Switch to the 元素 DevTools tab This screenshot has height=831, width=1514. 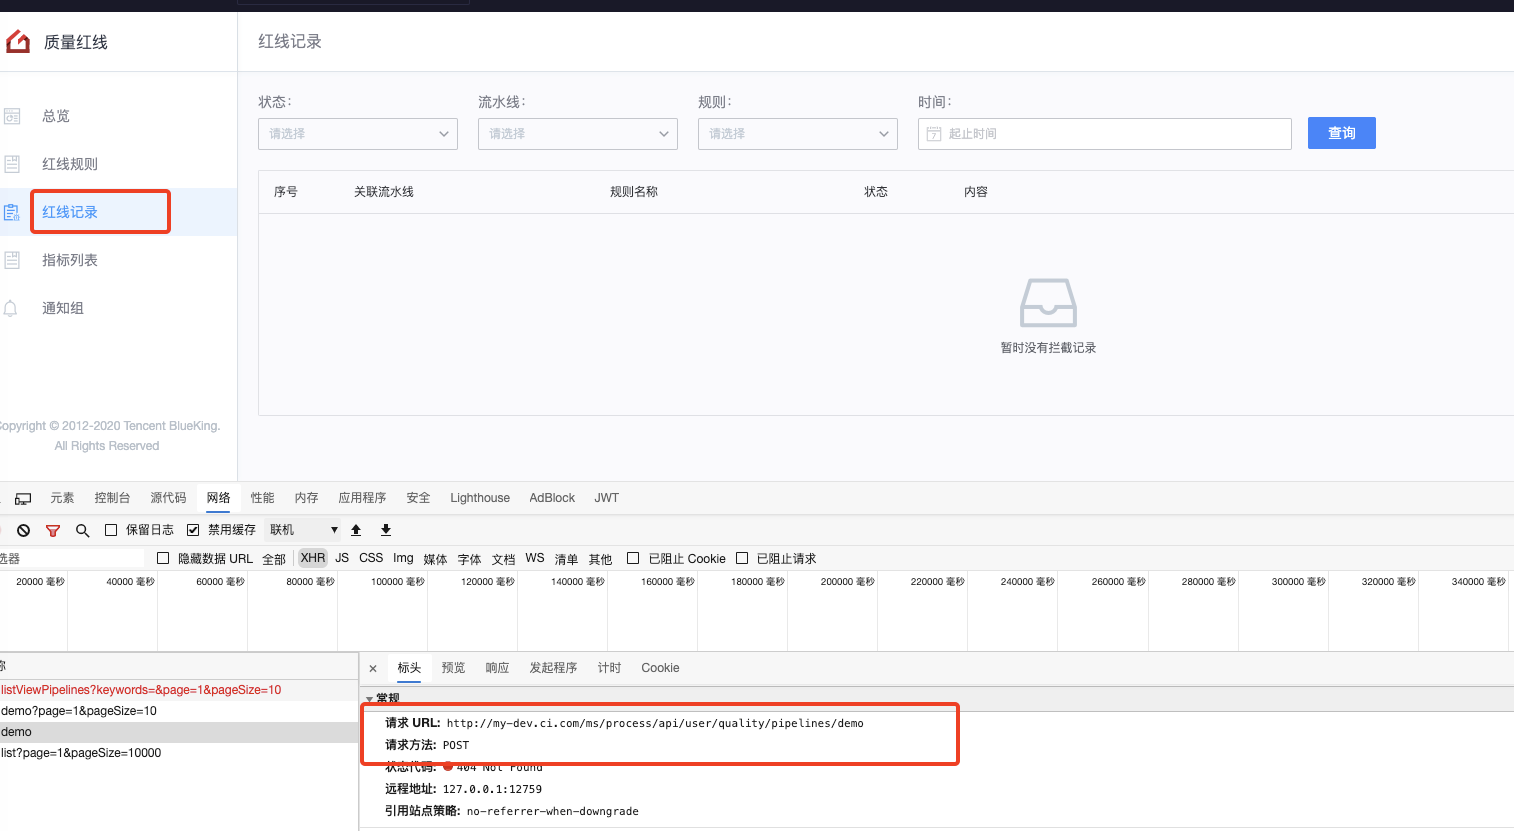click(x=62, y=498)
